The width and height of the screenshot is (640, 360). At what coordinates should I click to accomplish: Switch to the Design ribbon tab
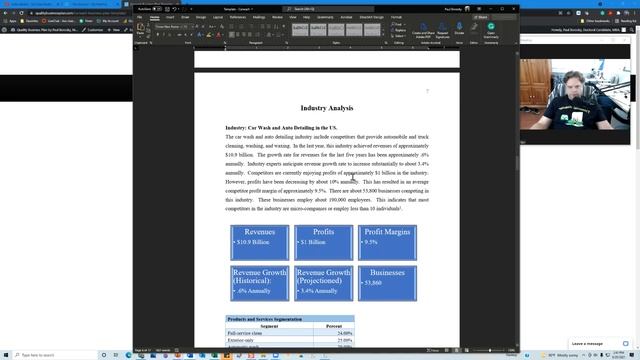point(201,17)
